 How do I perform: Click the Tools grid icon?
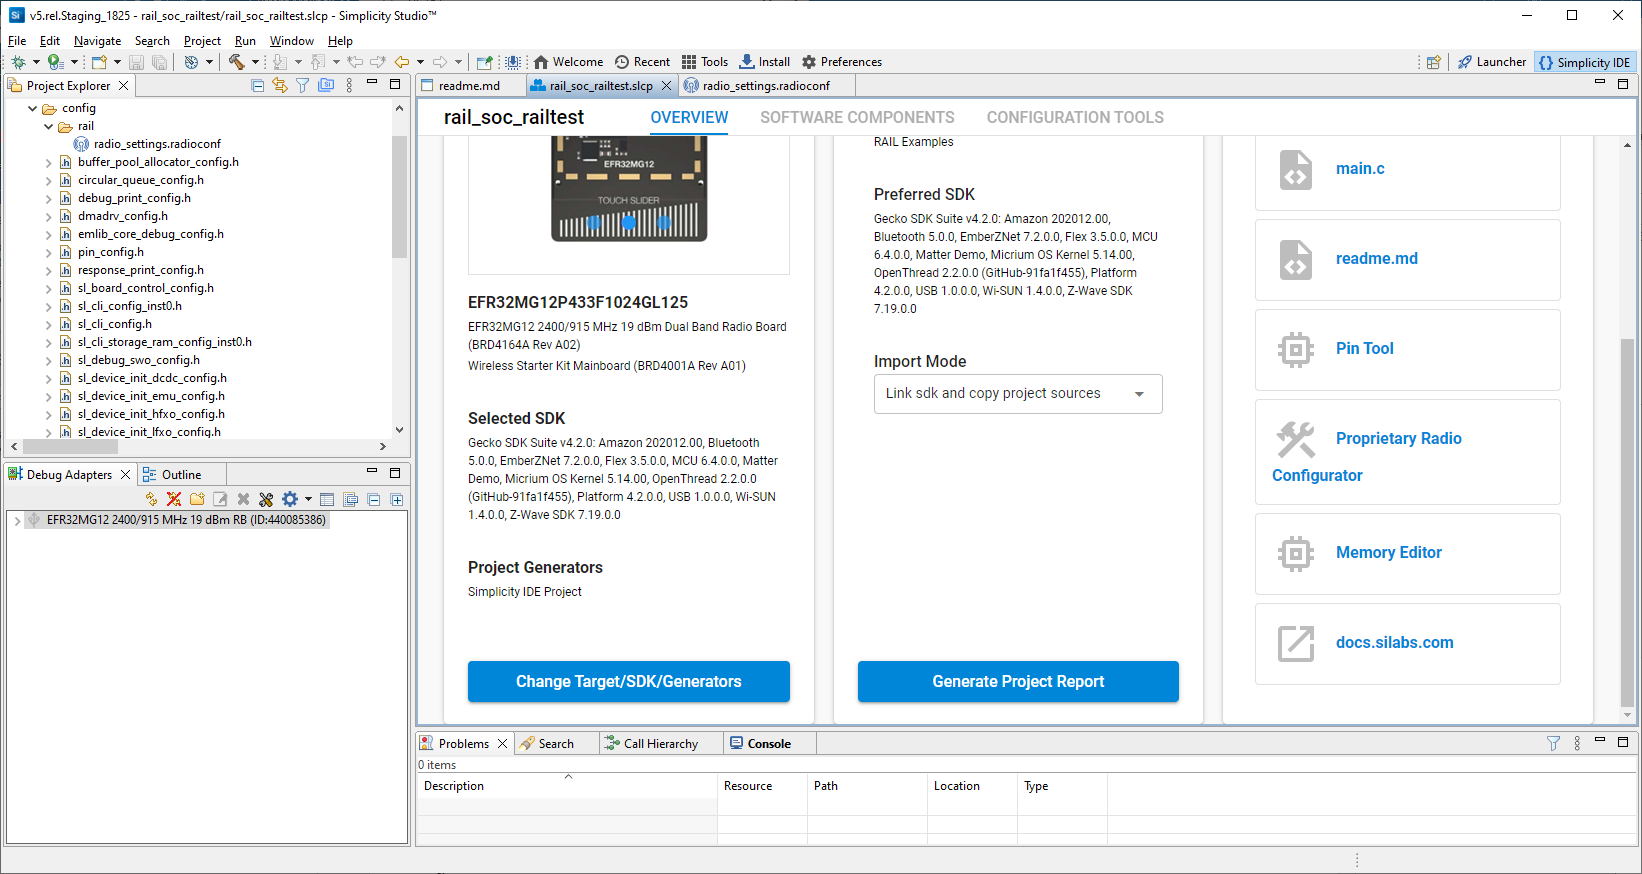[x=689, y=62]
